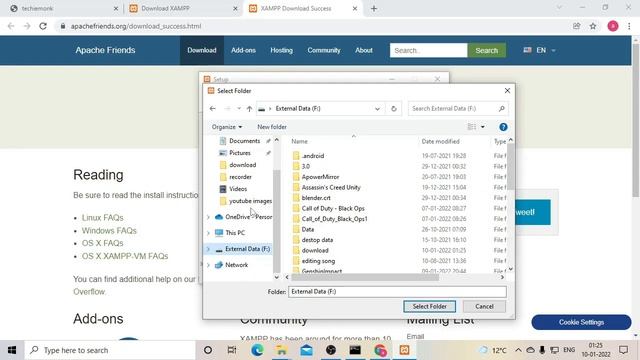The height and width of the screenshot is (360, 640).
Task: Open Organize dropdown menu
Action: (227, 127)
